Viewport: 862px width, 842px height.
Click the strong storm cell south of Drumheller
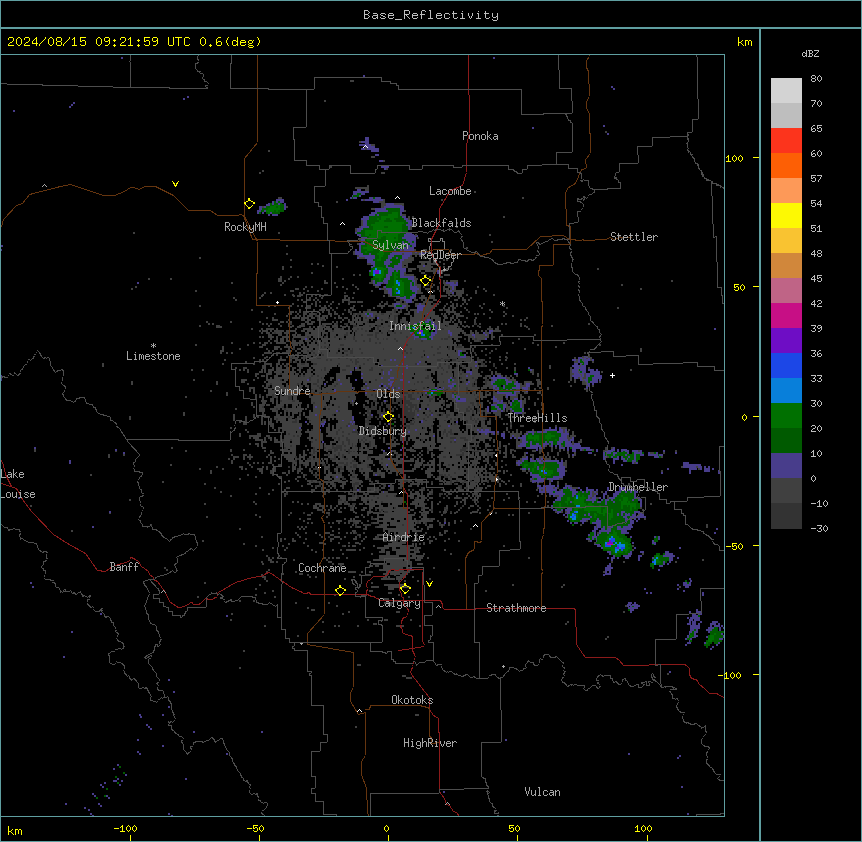click(x=614, y=543)
